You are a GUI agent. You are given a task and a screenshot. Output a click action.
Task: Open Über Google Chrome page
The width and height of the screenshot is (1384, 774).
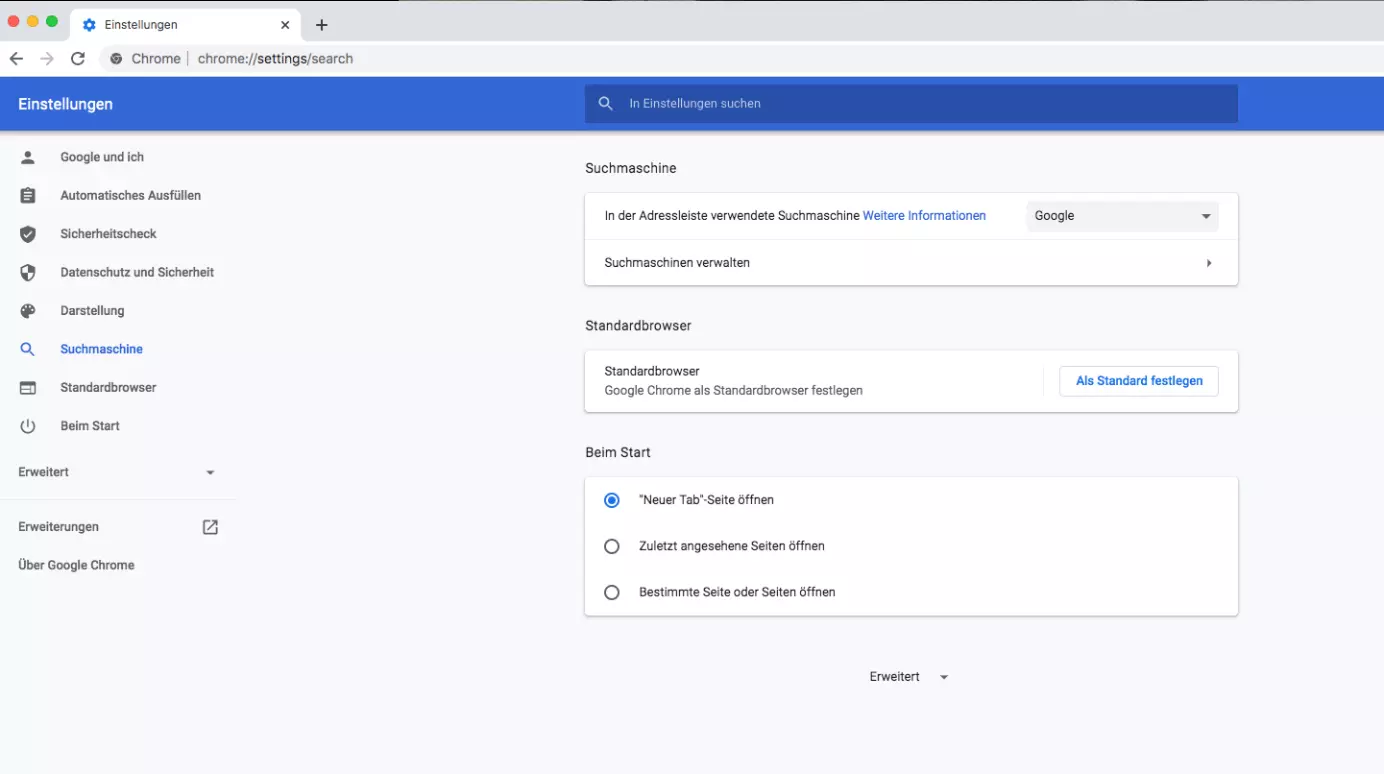pos(76,565)
